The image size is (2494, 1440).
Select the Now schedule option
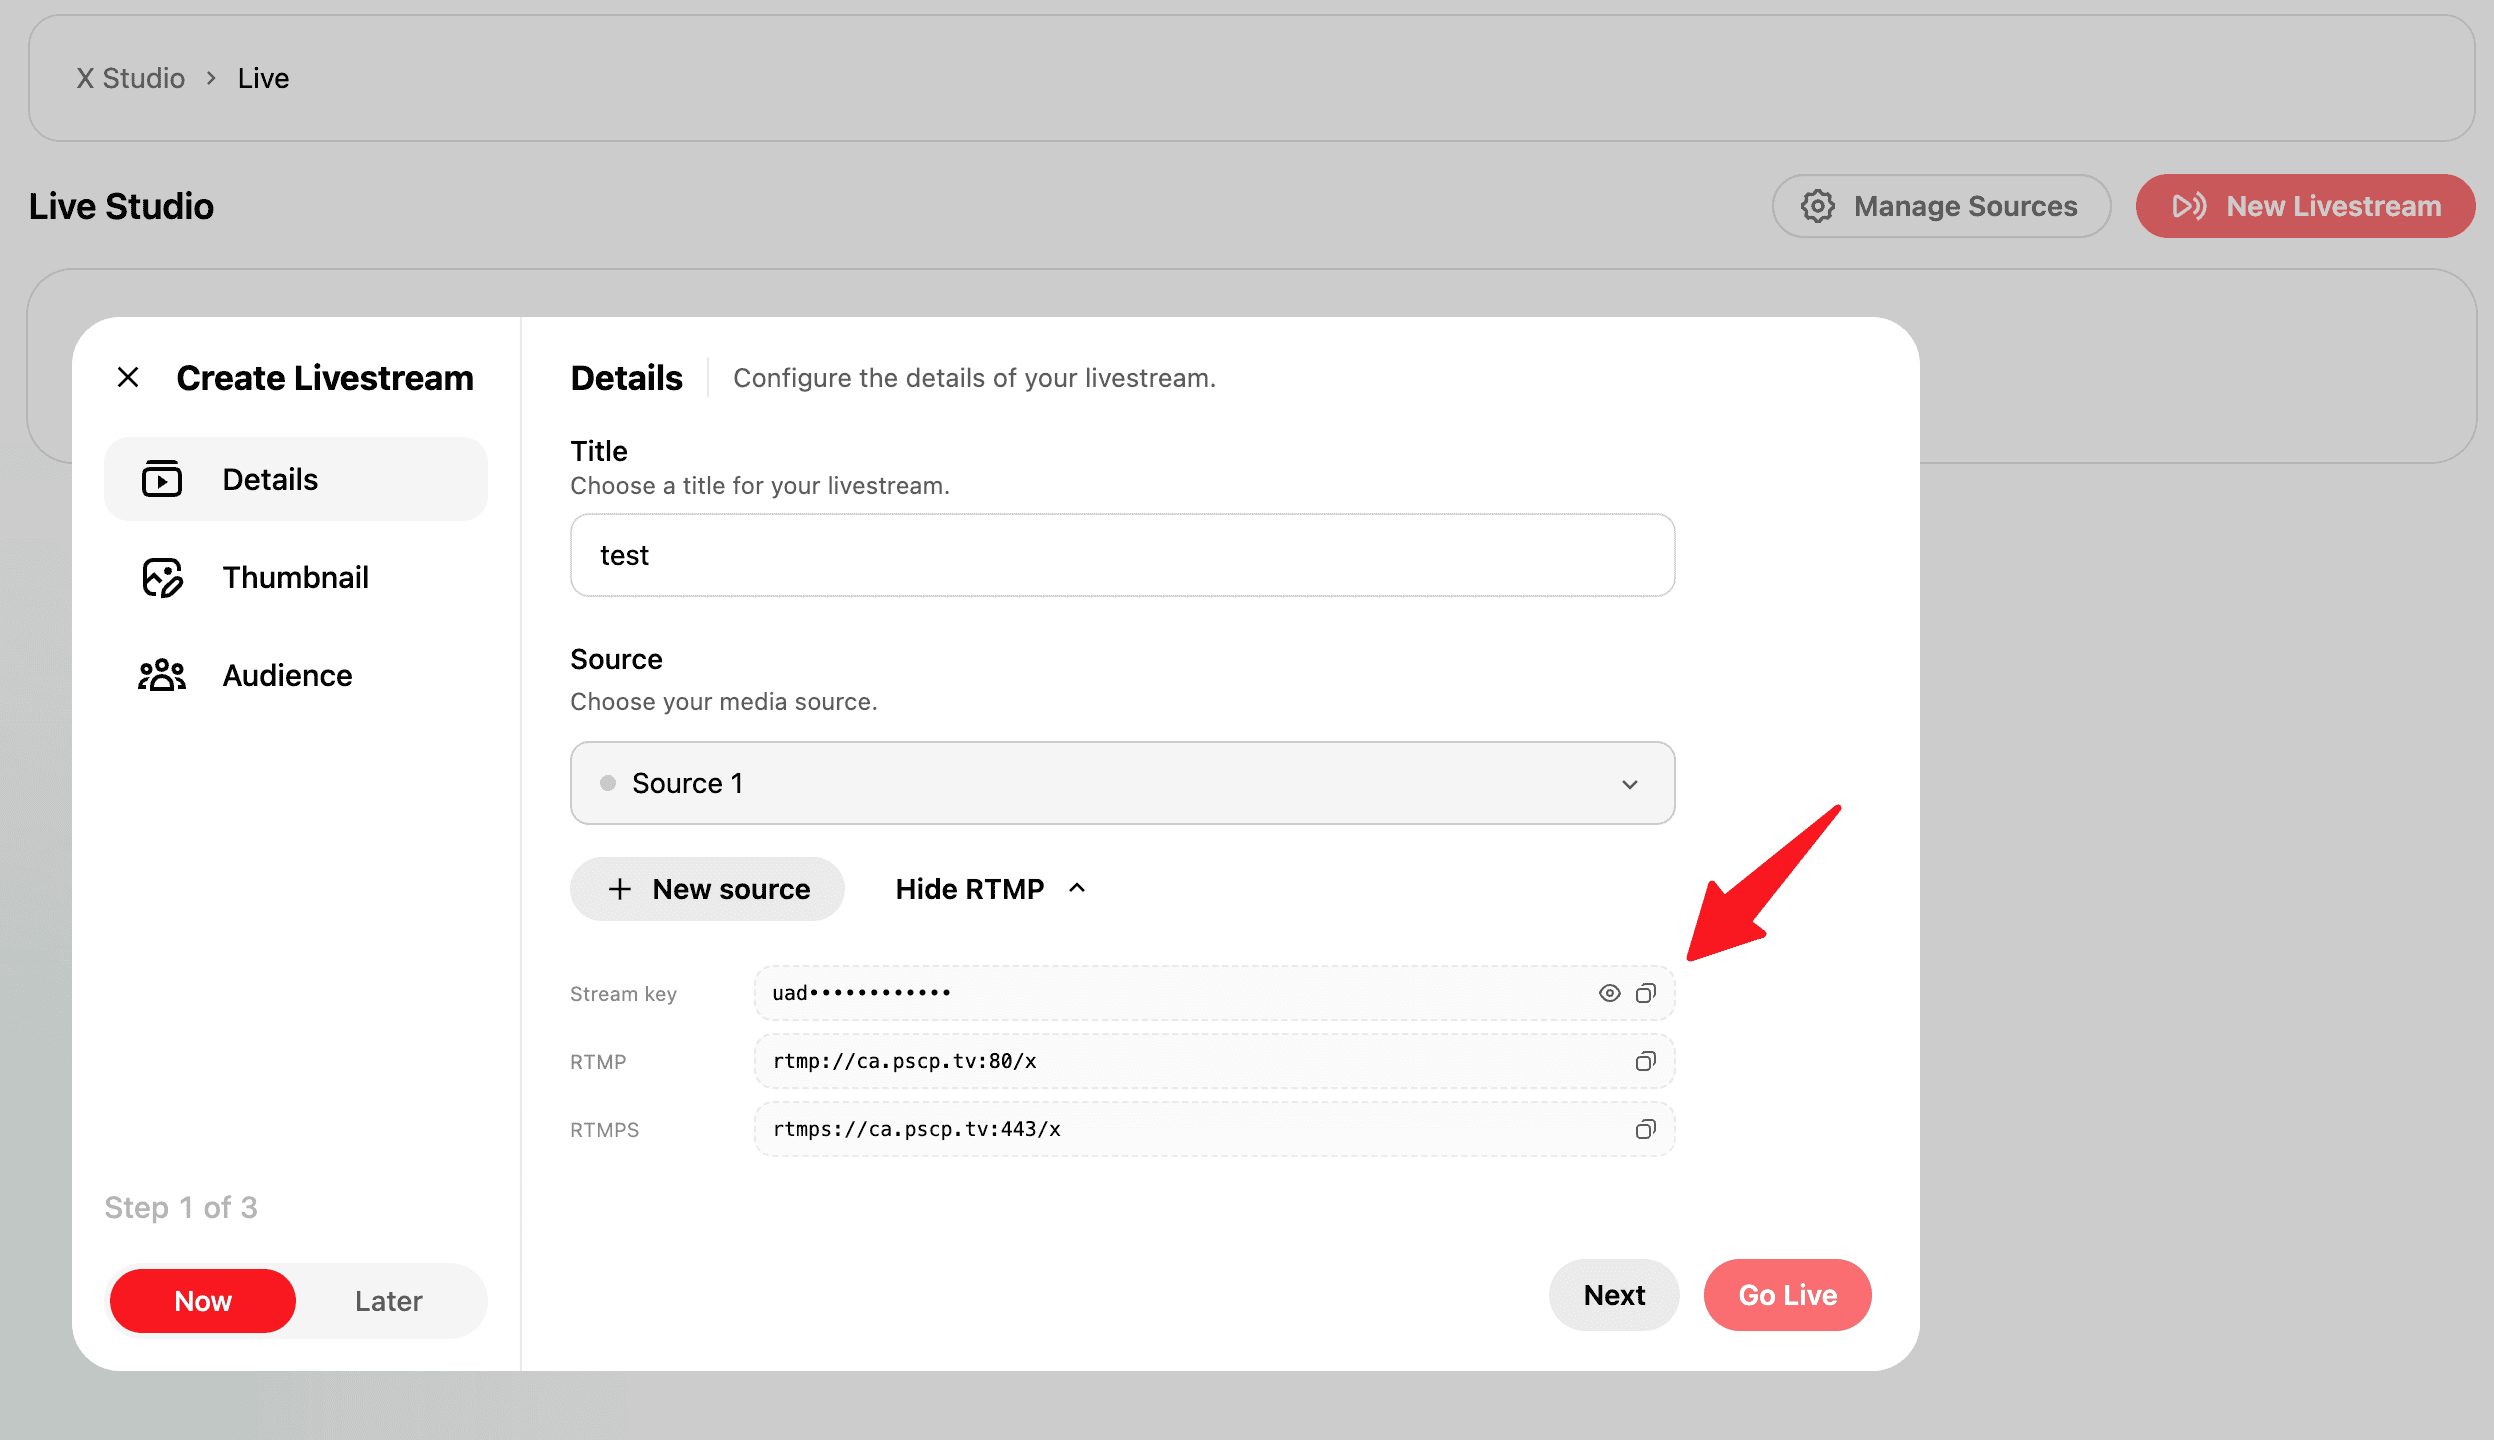click(203, 1301)
